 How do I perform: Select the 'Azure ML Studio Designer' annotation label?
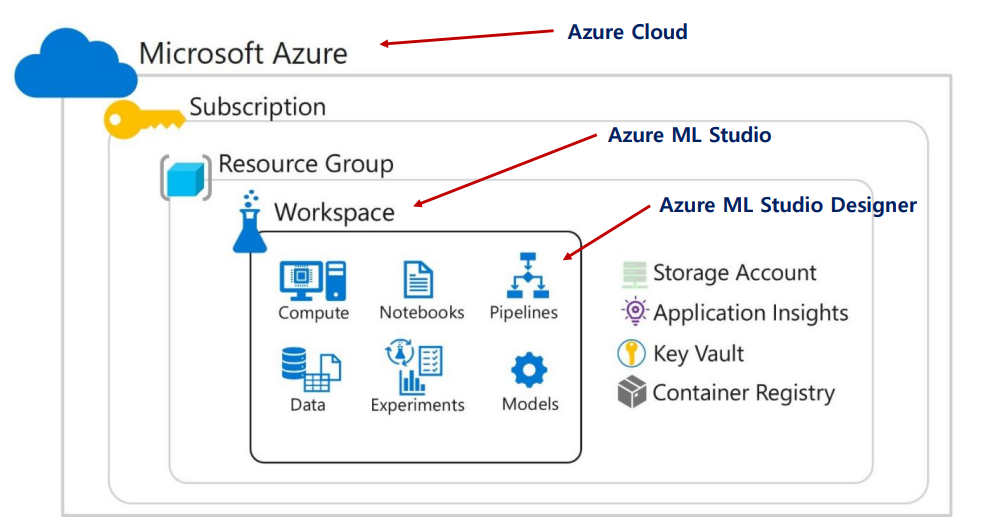pyautogui.click(x=788, y=205)
